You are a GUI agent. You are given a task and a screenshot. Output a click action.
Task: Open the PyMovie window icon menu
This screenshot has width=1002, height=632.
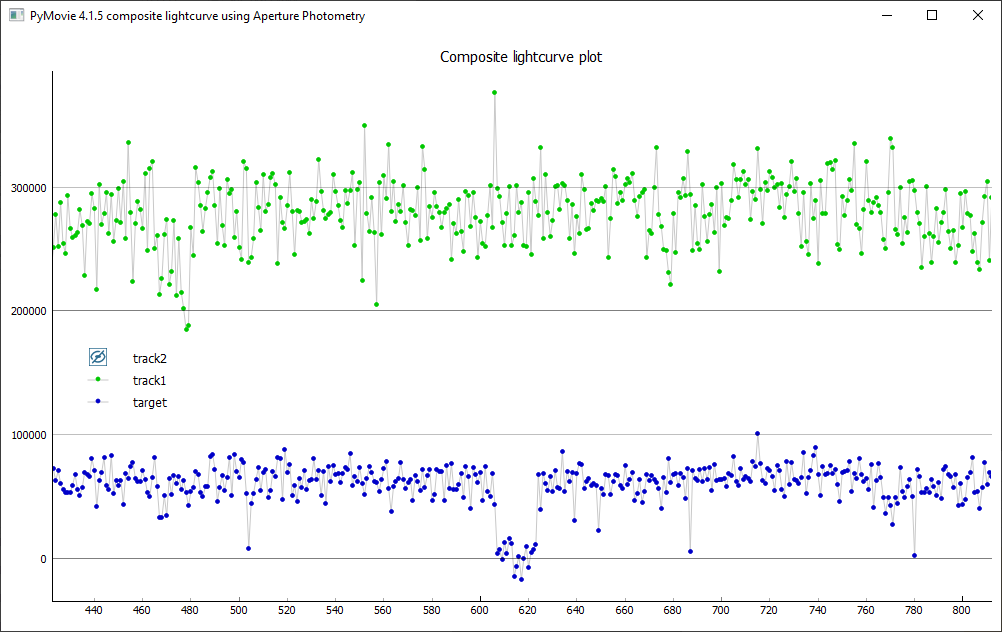(x=16, y=16)
